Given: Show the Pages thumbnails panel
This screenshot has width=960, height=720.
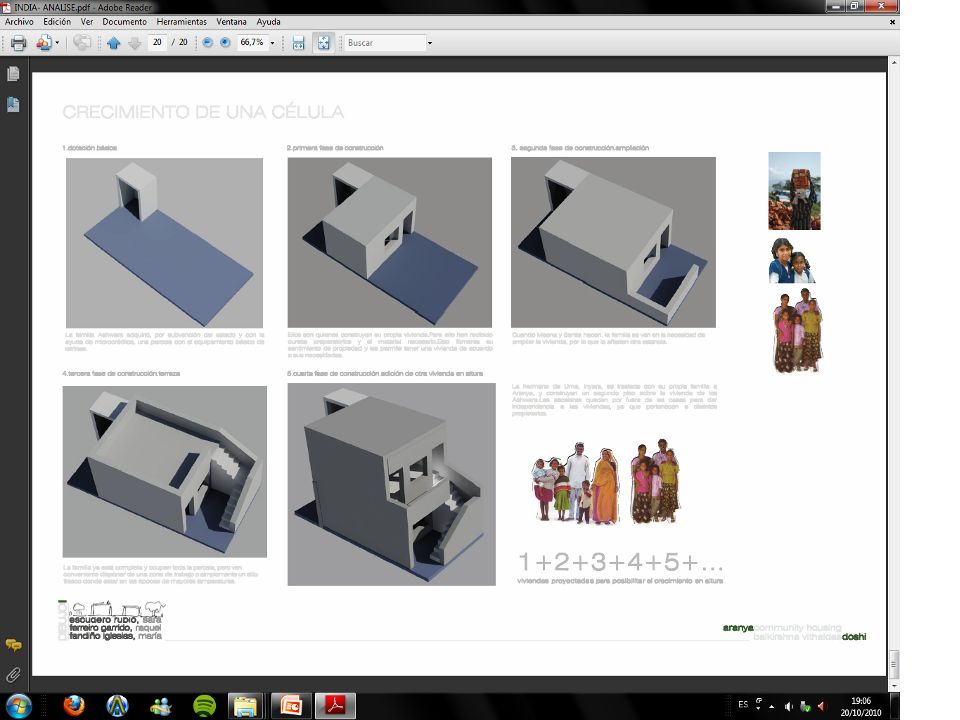Looking at the screenshot, I should coord(13,74).
